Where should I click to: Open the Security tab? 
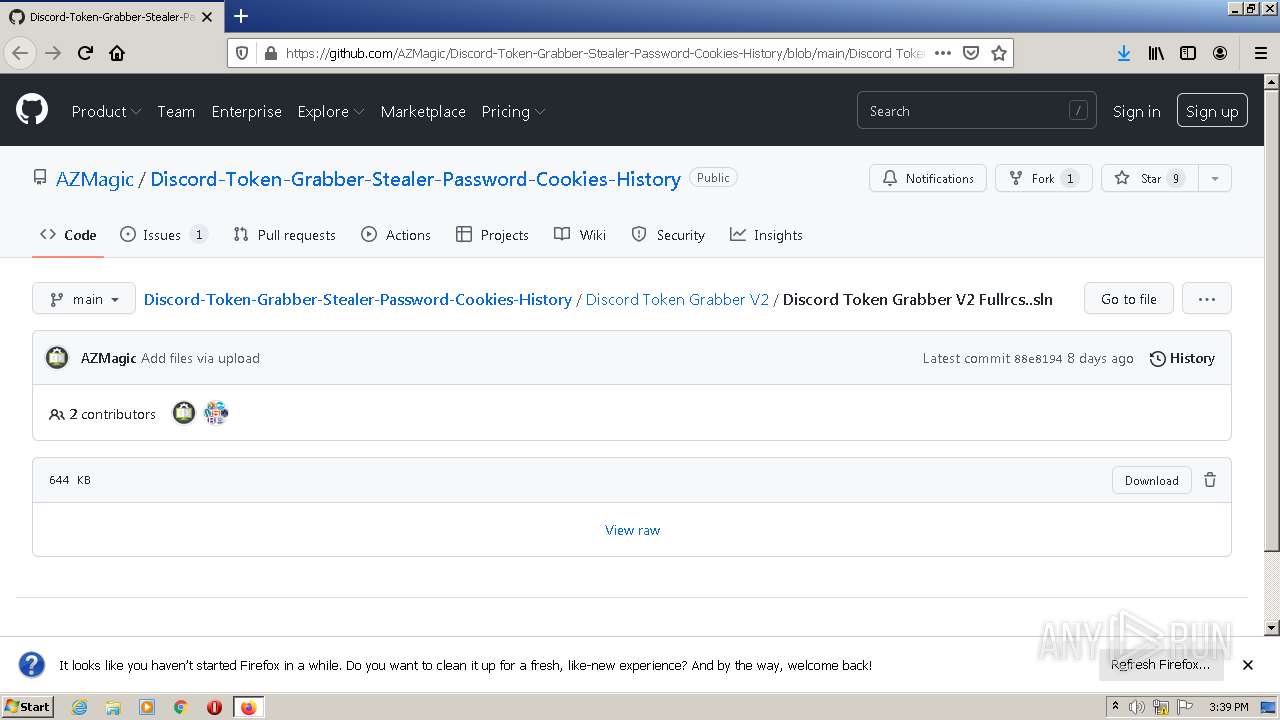point(668,235)
